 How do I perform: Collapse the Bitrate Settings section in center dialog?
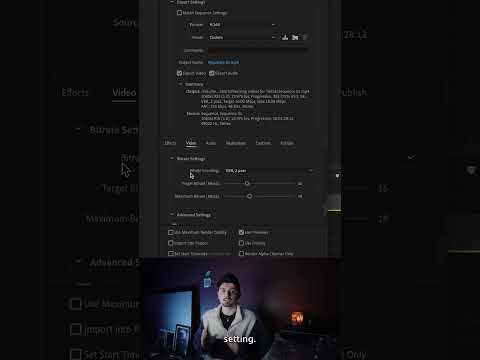pyautogui.click(x=172, y=159)
